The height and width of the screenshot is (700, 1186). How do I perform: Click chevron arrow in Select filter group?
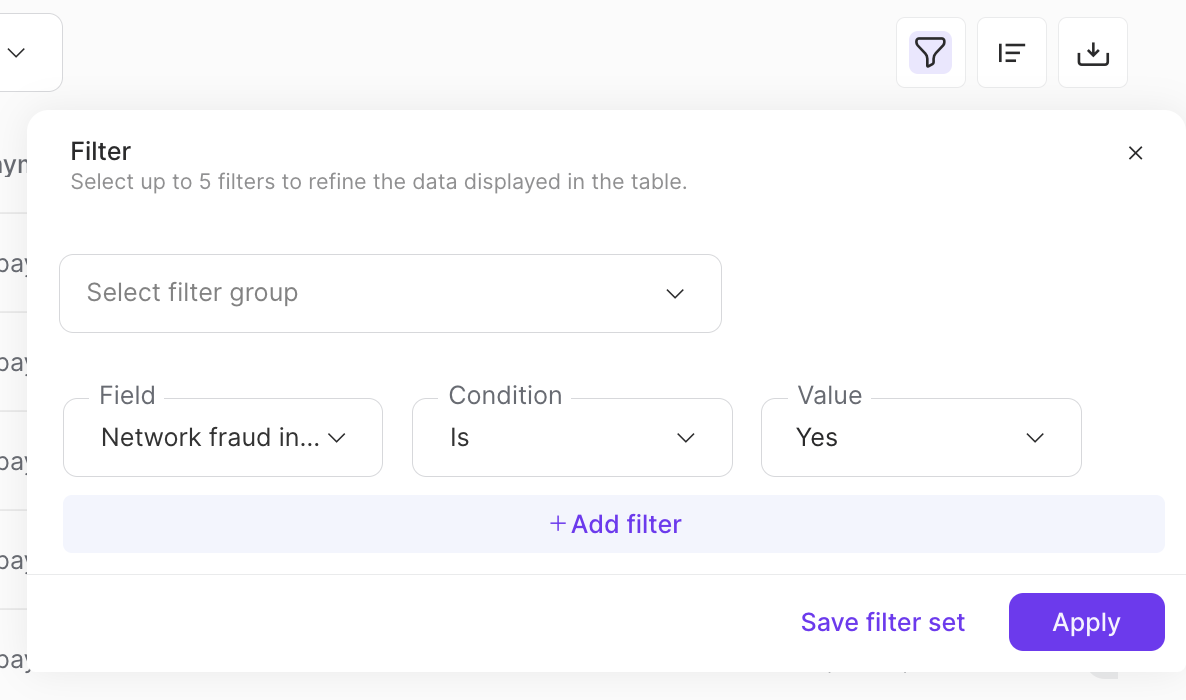coord(675,293)
